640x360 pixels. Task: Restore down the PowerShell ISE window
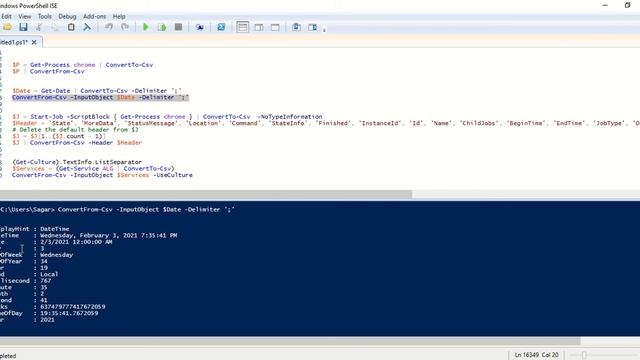(628, 5)
